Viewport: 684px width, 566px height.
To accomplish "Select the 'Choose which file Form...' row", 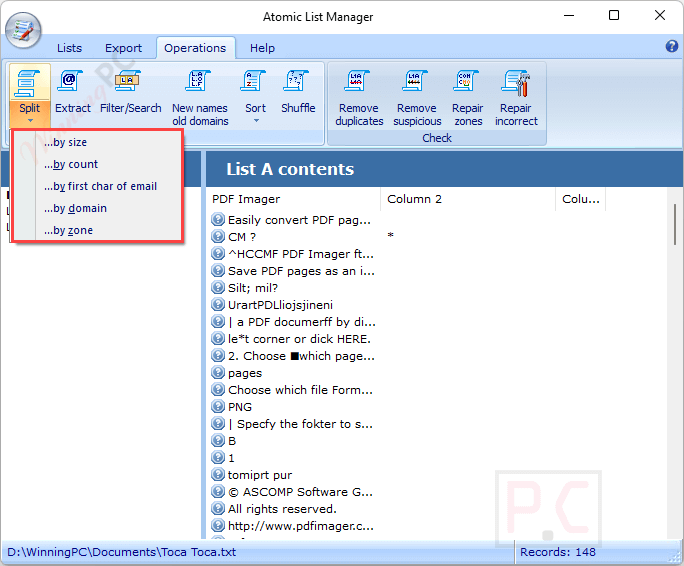I will click(292, 390).
